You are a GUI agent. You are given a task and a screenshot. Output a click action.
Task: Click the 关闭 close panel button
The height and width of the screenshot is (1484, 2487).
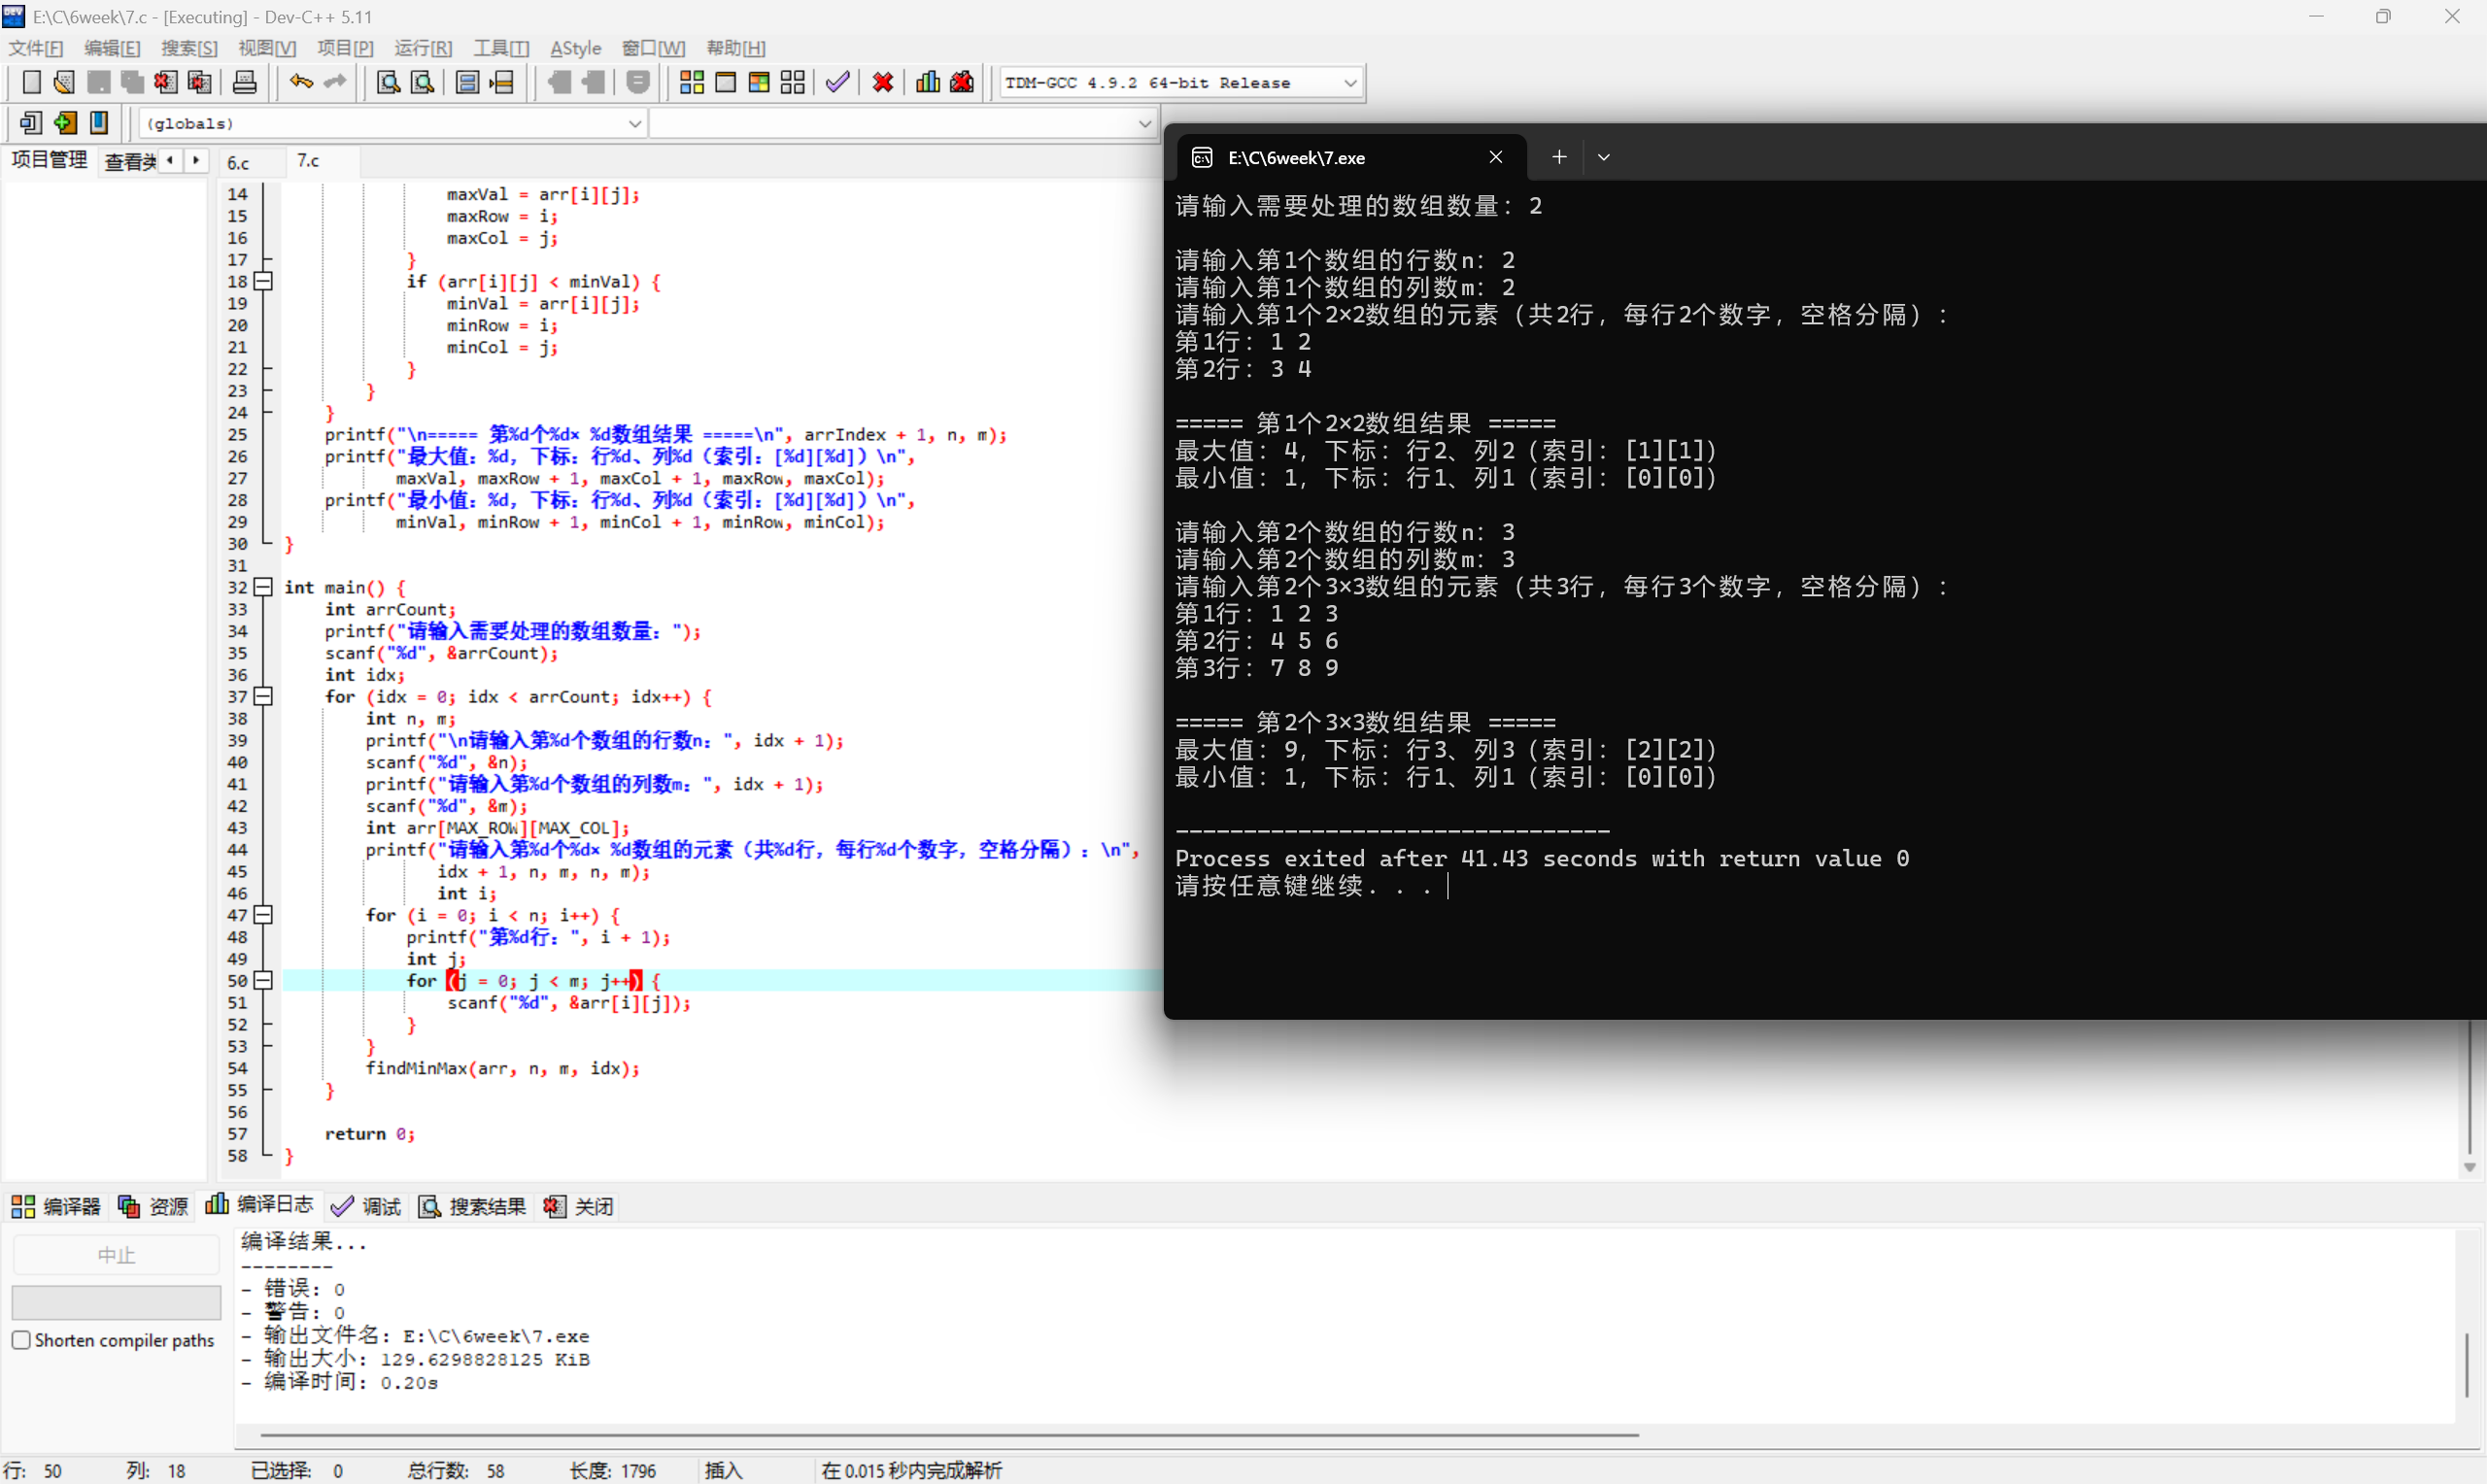pos(579,1206)
